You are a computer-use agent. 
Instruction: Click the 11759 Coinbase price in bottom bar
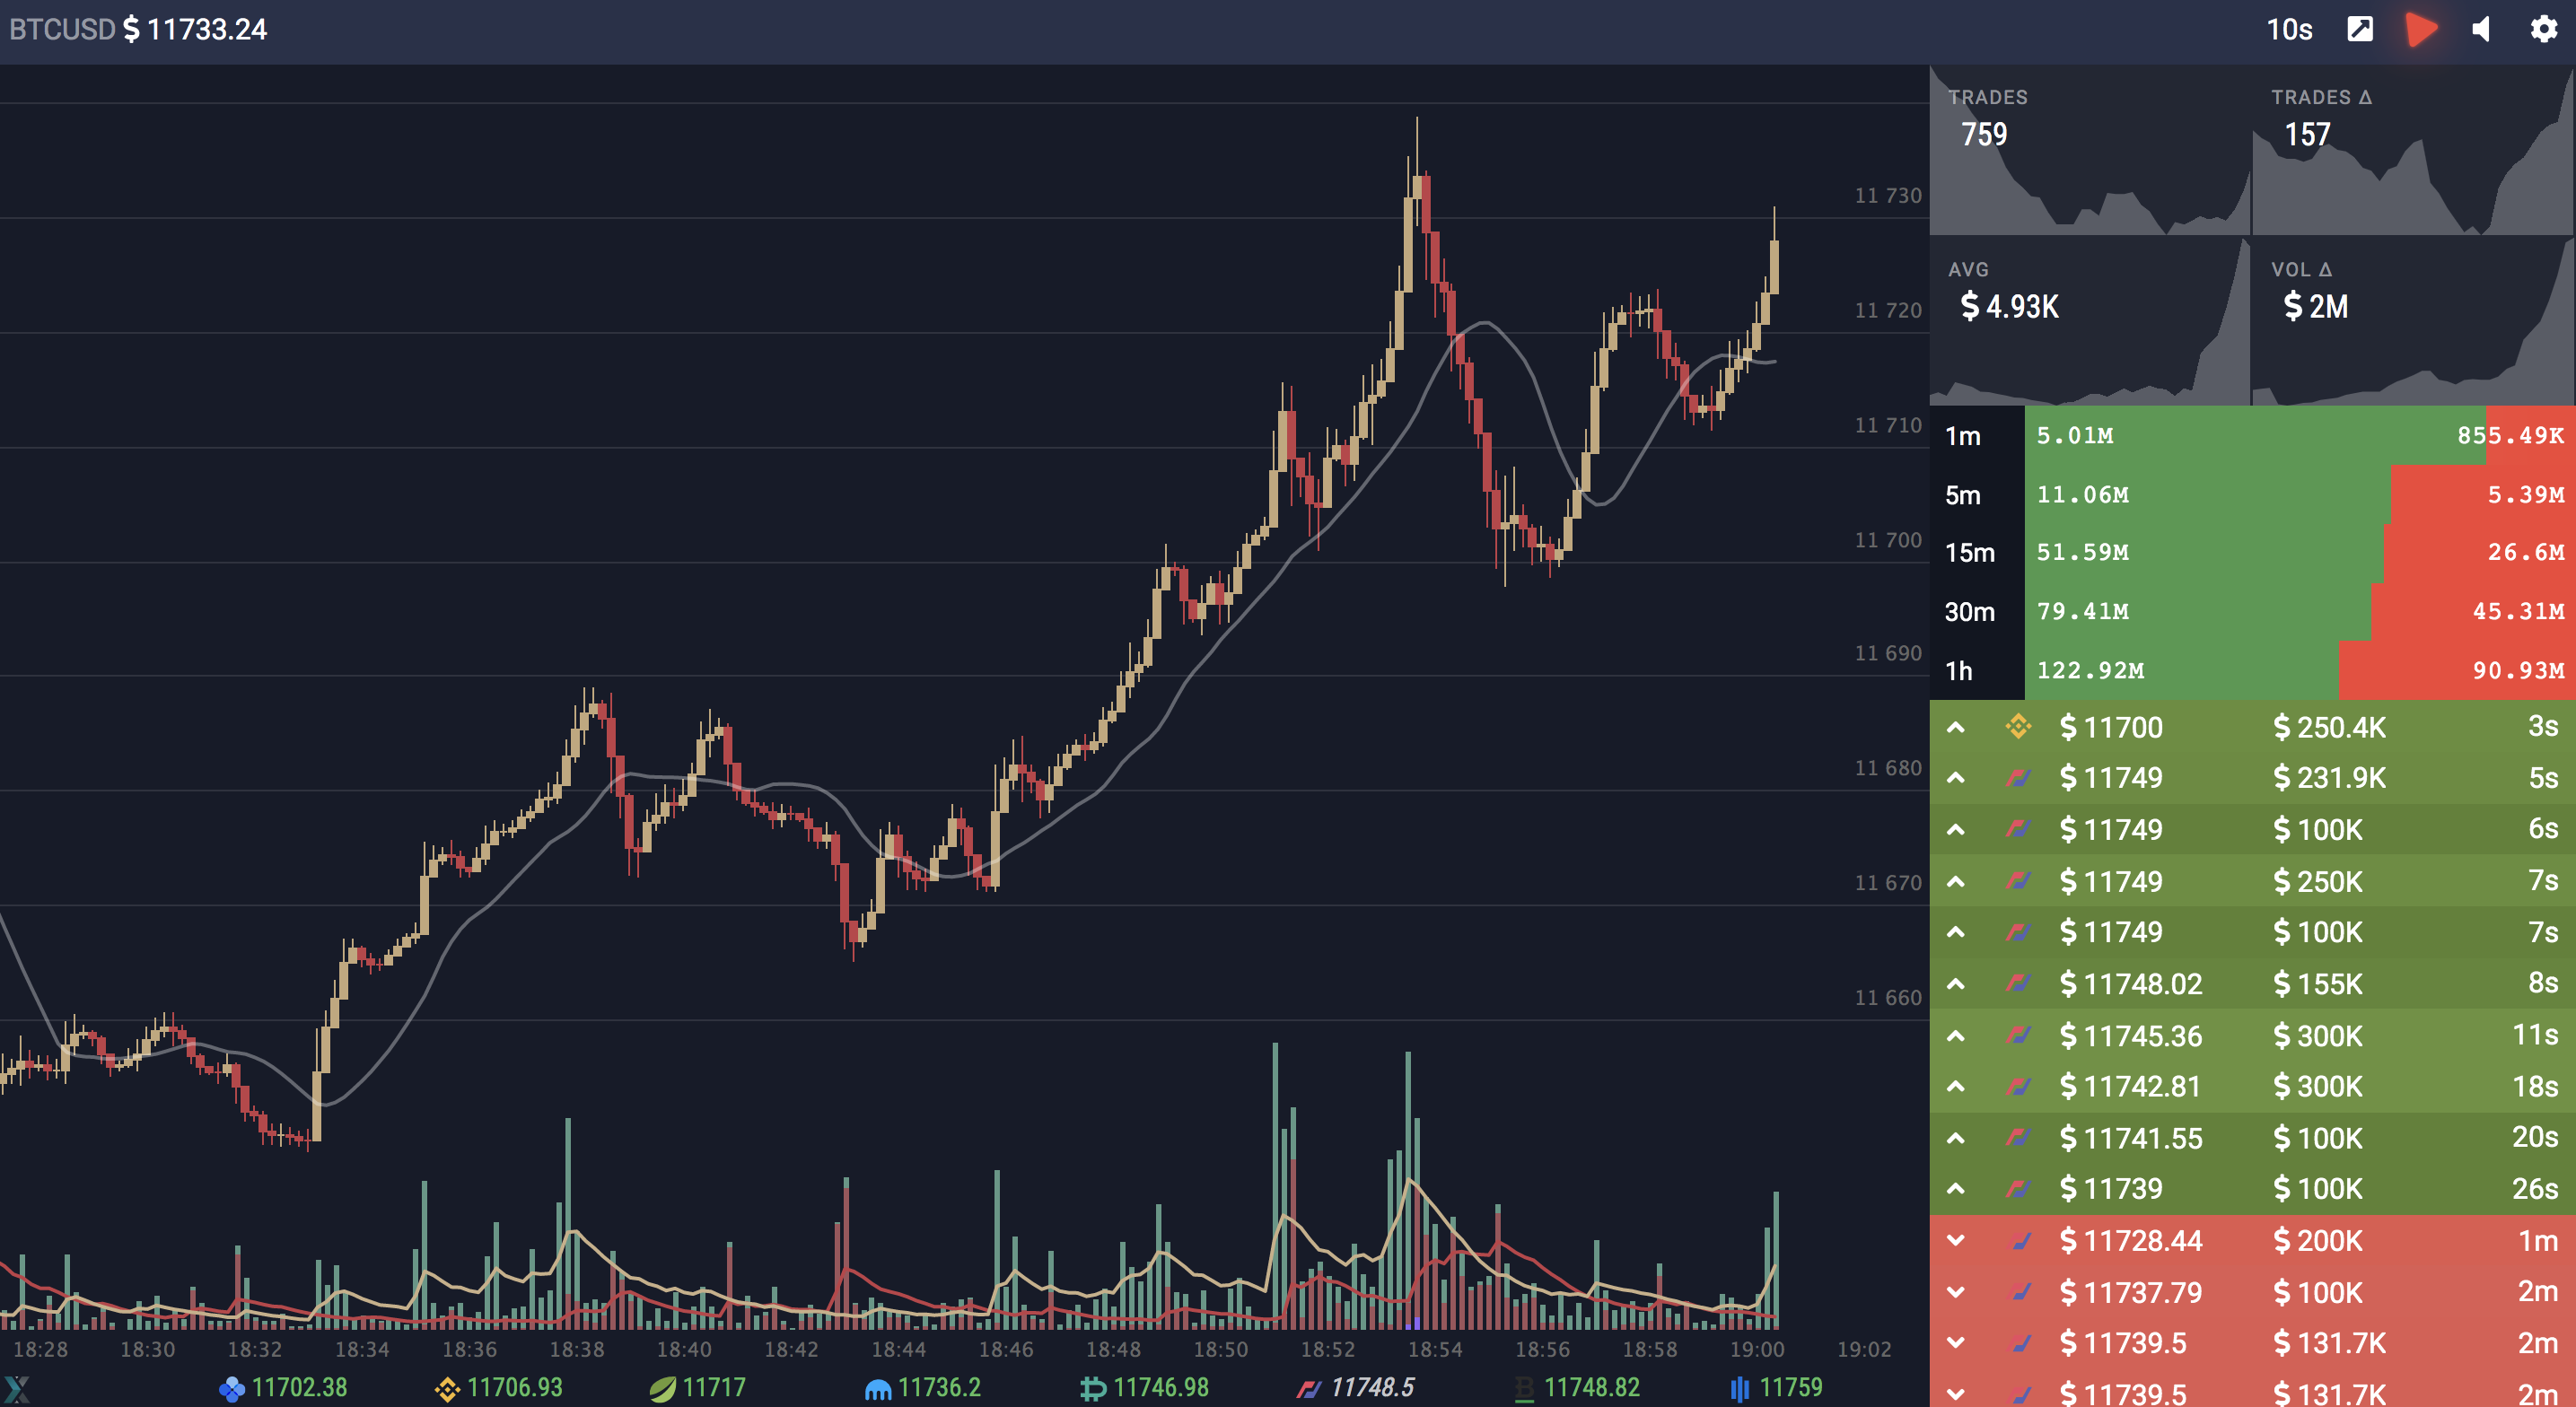(x=1791, y=1388)
